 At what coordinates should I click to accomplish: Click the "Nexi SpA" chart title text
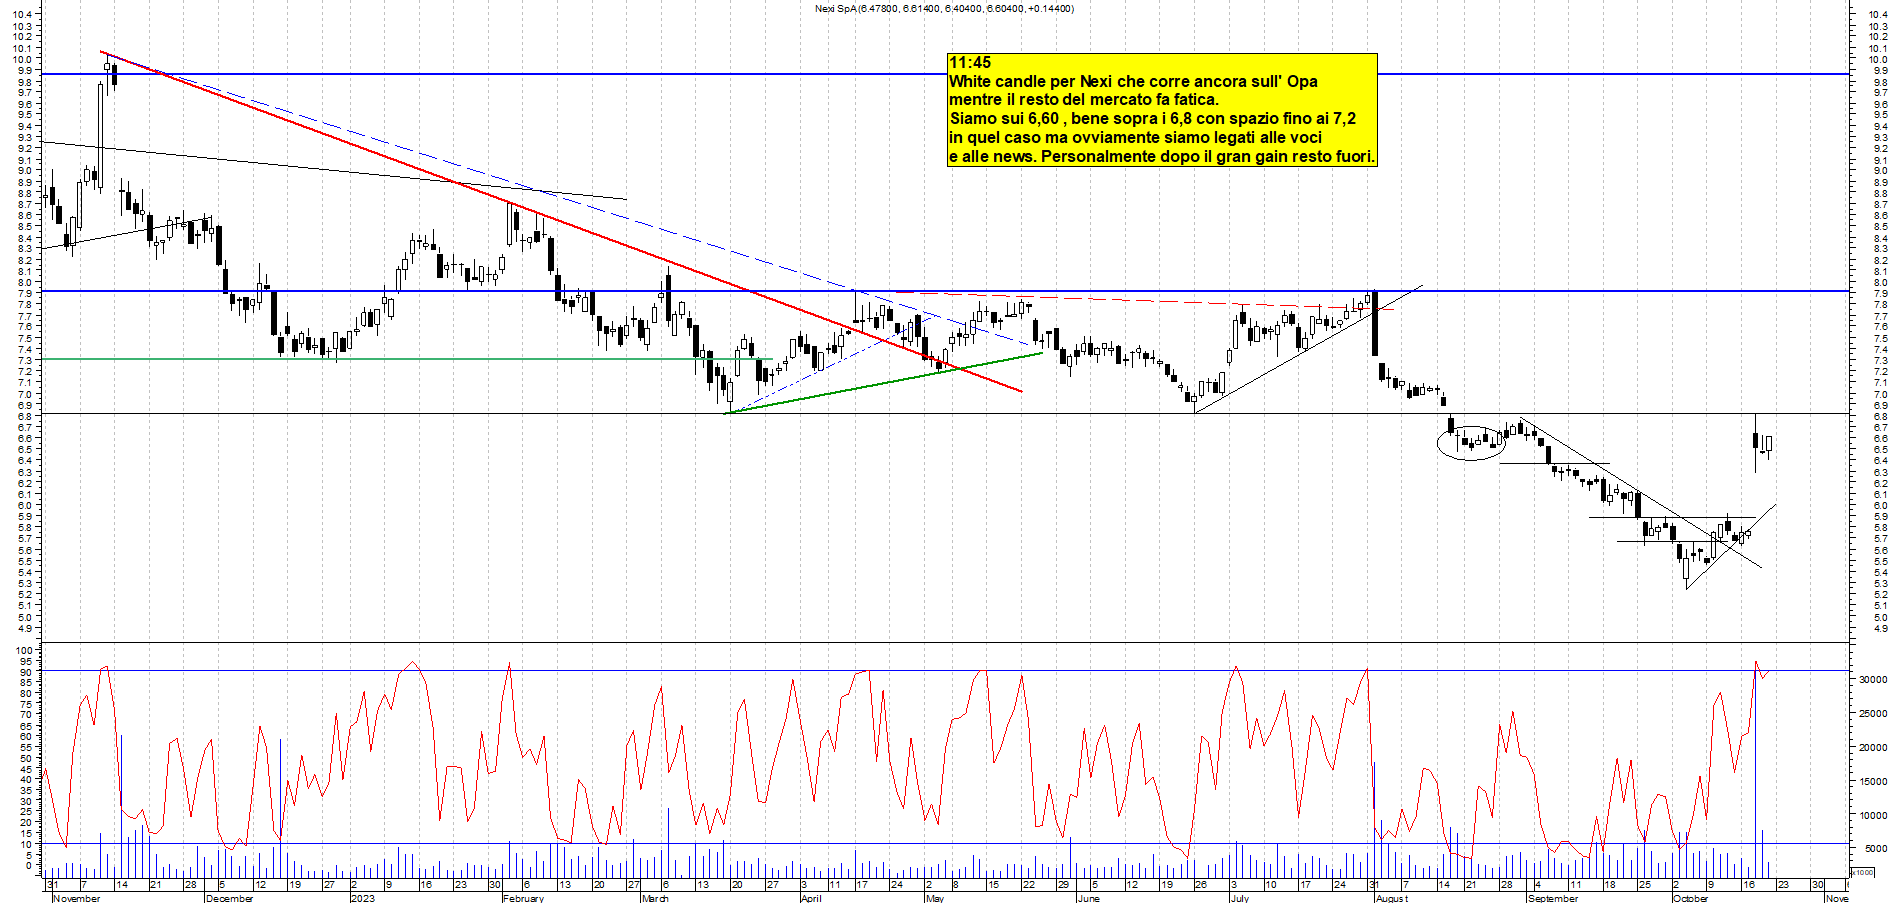pyautogui.click(x=836, y=8)
